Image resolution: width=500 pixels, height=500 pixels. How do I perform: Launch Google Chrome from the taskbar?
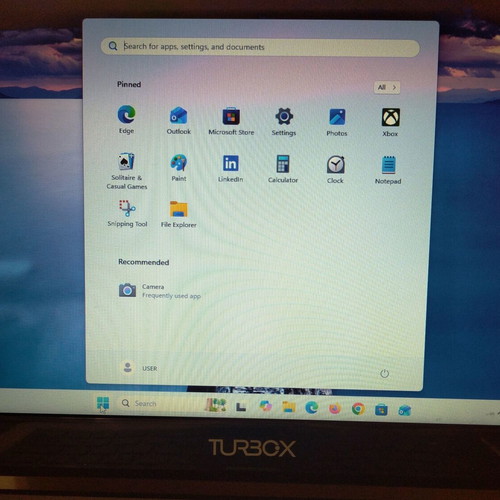tap(358, 409)
